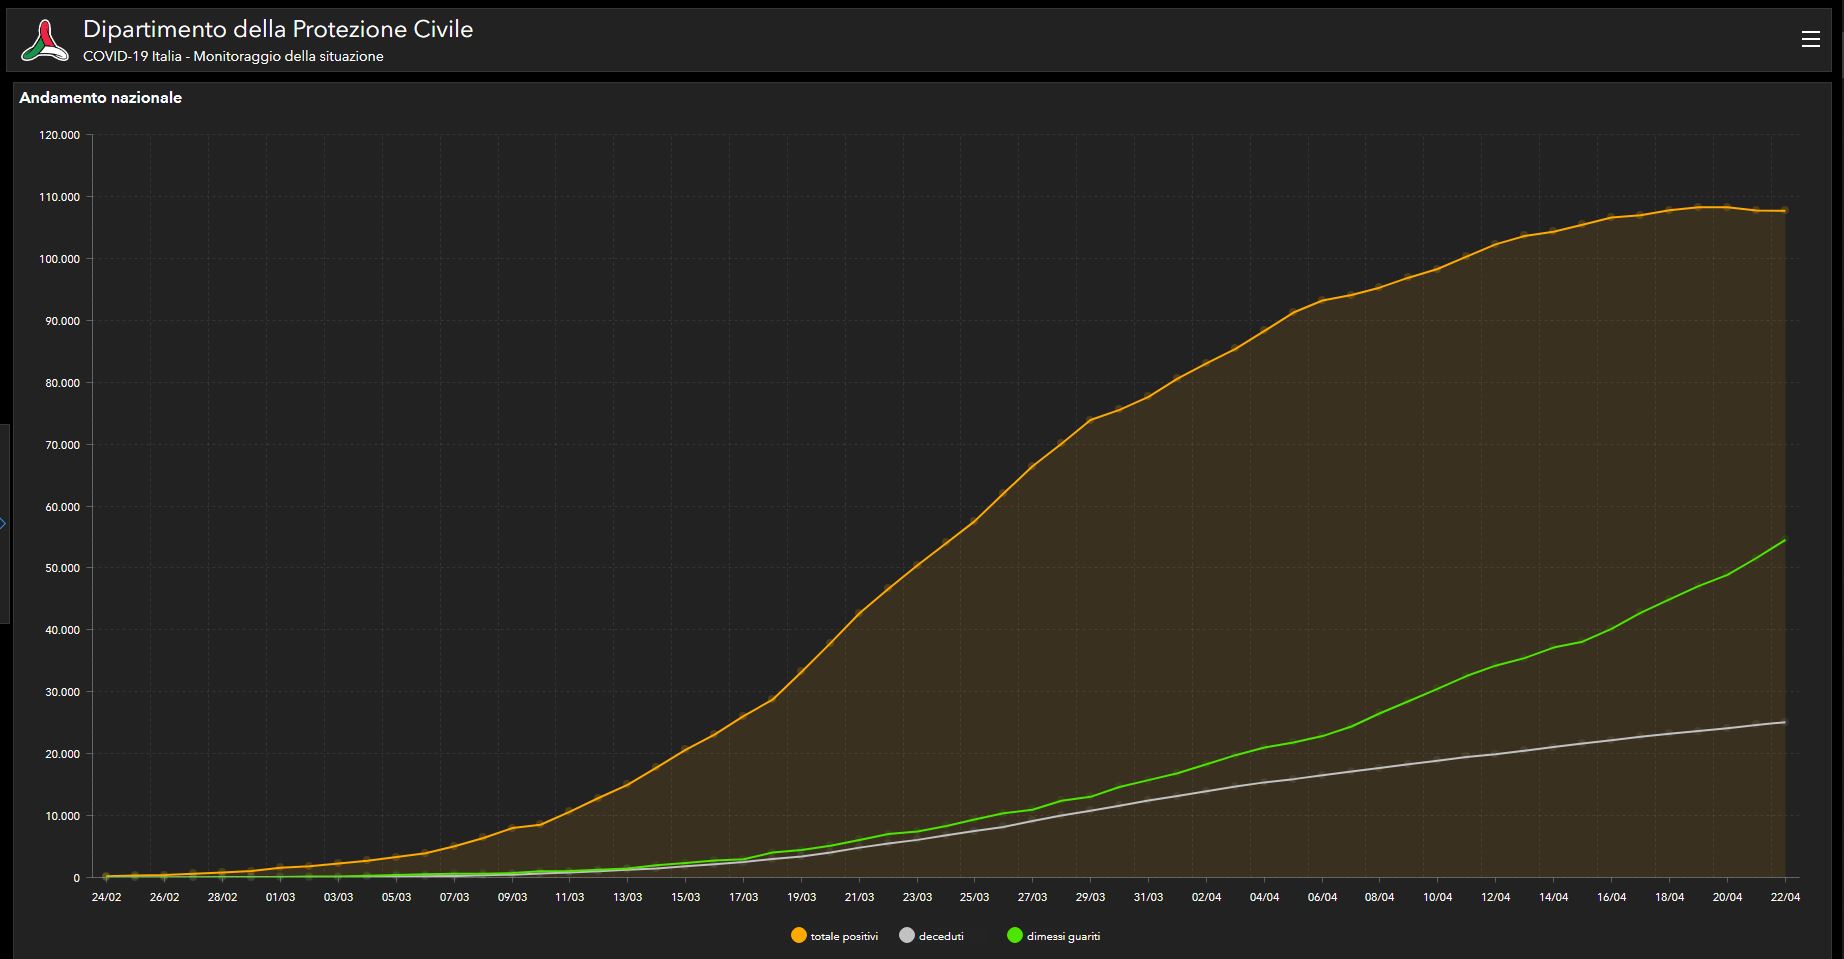The width and height of the screenshot is (1844, 959).
Task: Click the 26/02 date axis label
Action: tap(165, 897)
